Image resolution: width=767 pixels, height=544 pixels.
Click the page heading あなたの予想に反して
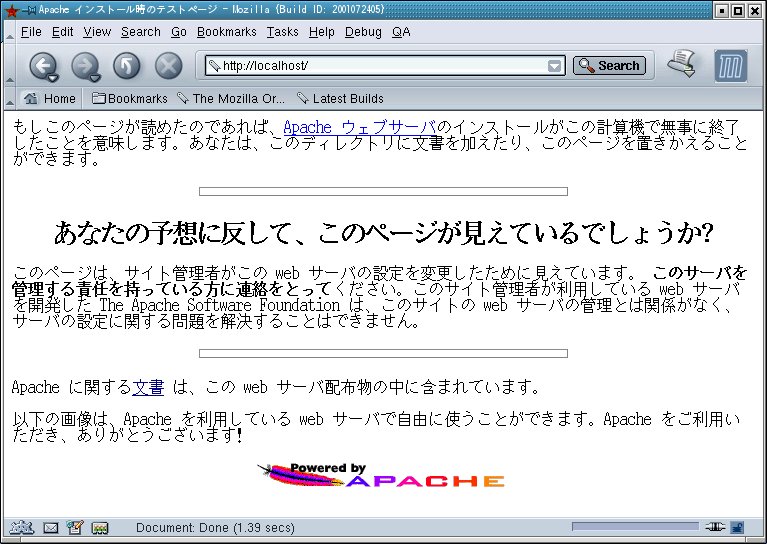(383, 233)
